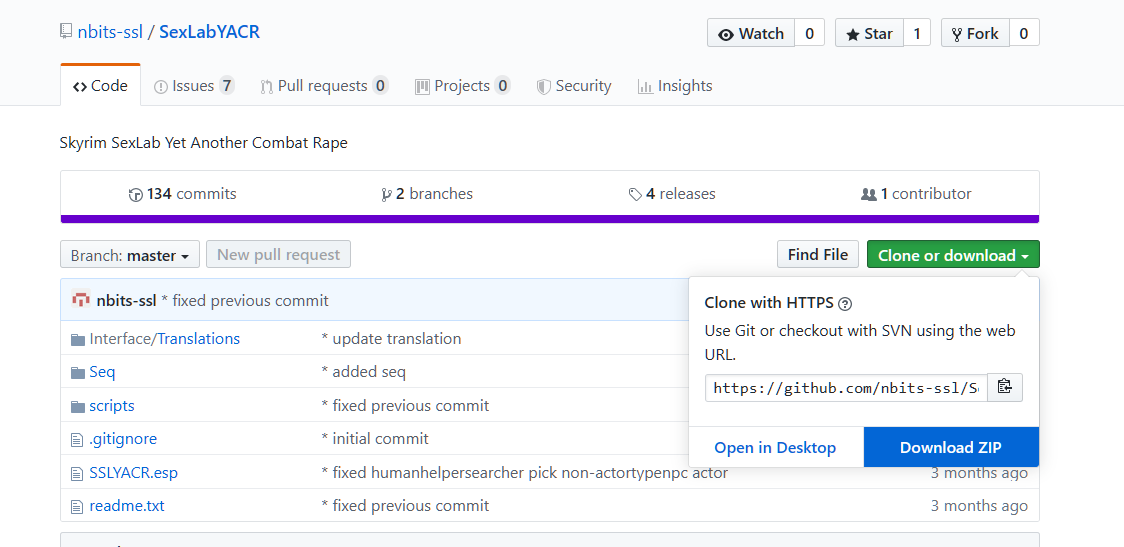The image size is (1124, 547).
Task: Open the SSLYACR.esp file
Action: (133, 473)
